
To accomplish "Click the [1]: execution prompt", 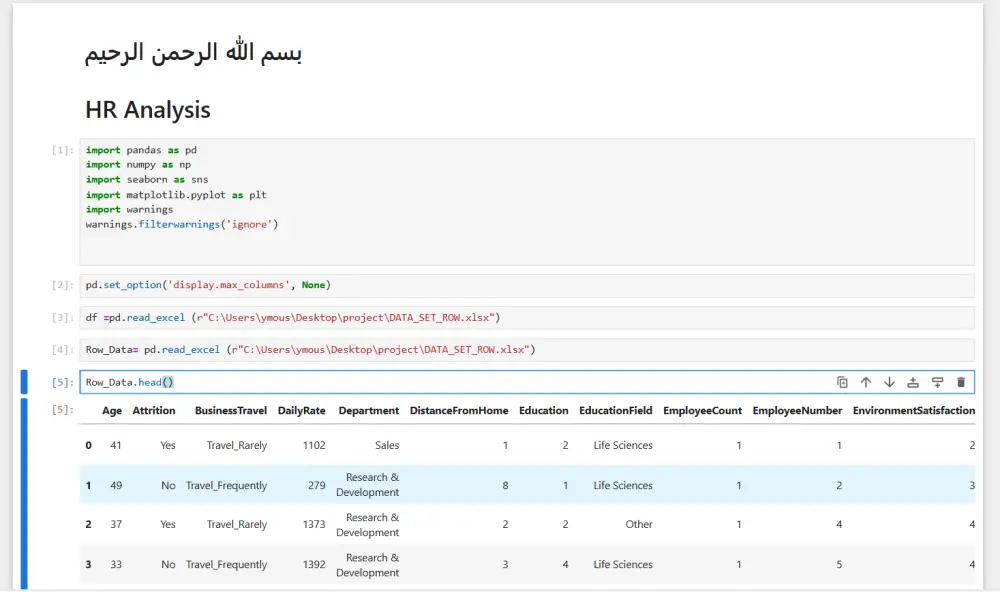I will coord(62,150).
